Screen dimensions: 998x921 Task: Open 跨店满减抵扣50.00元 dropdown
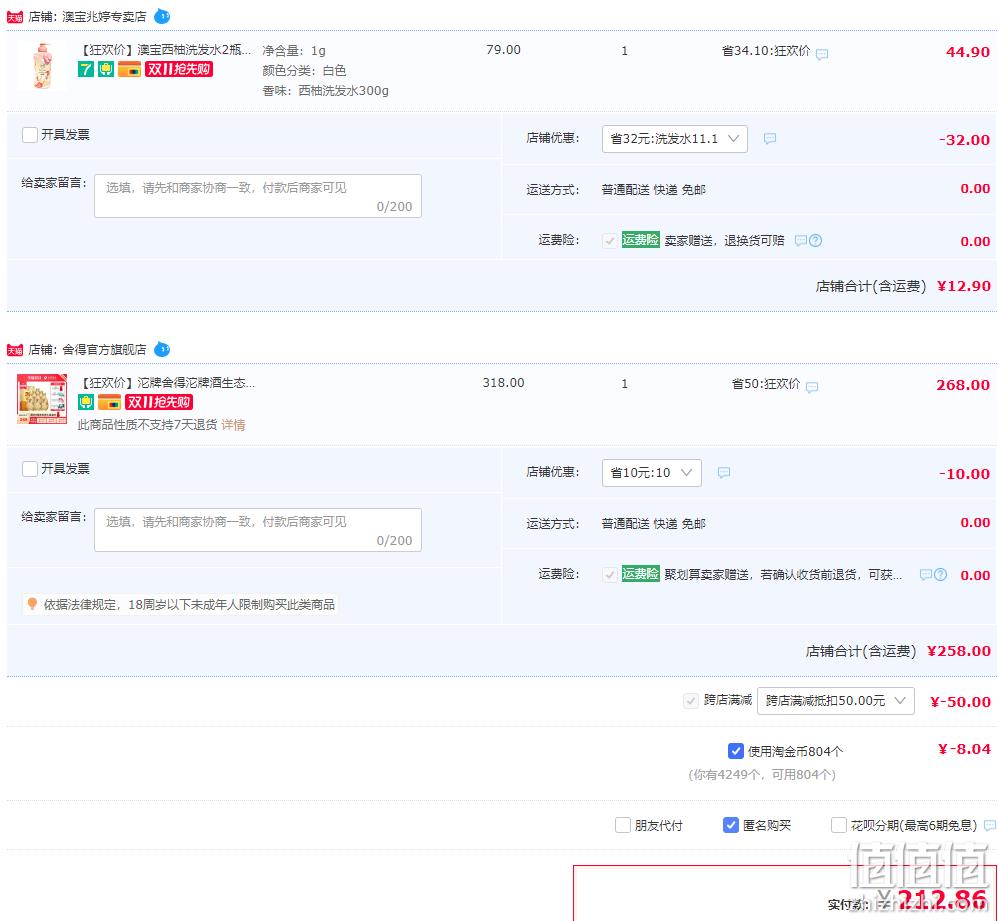coord(836,701)
